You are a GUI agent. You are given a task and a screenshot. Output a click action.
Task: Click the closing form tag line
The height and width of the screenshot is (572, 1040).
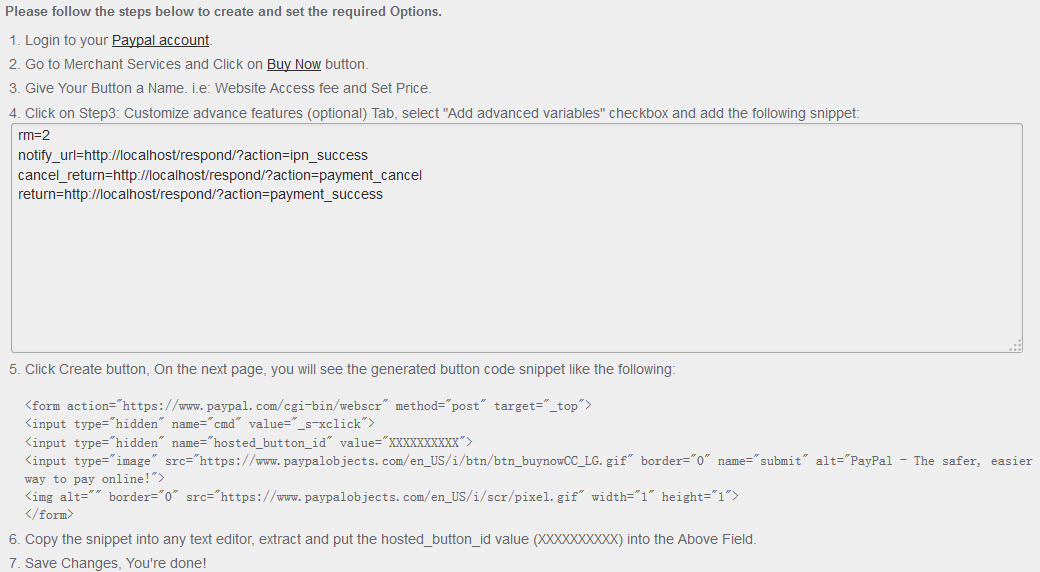49,515
